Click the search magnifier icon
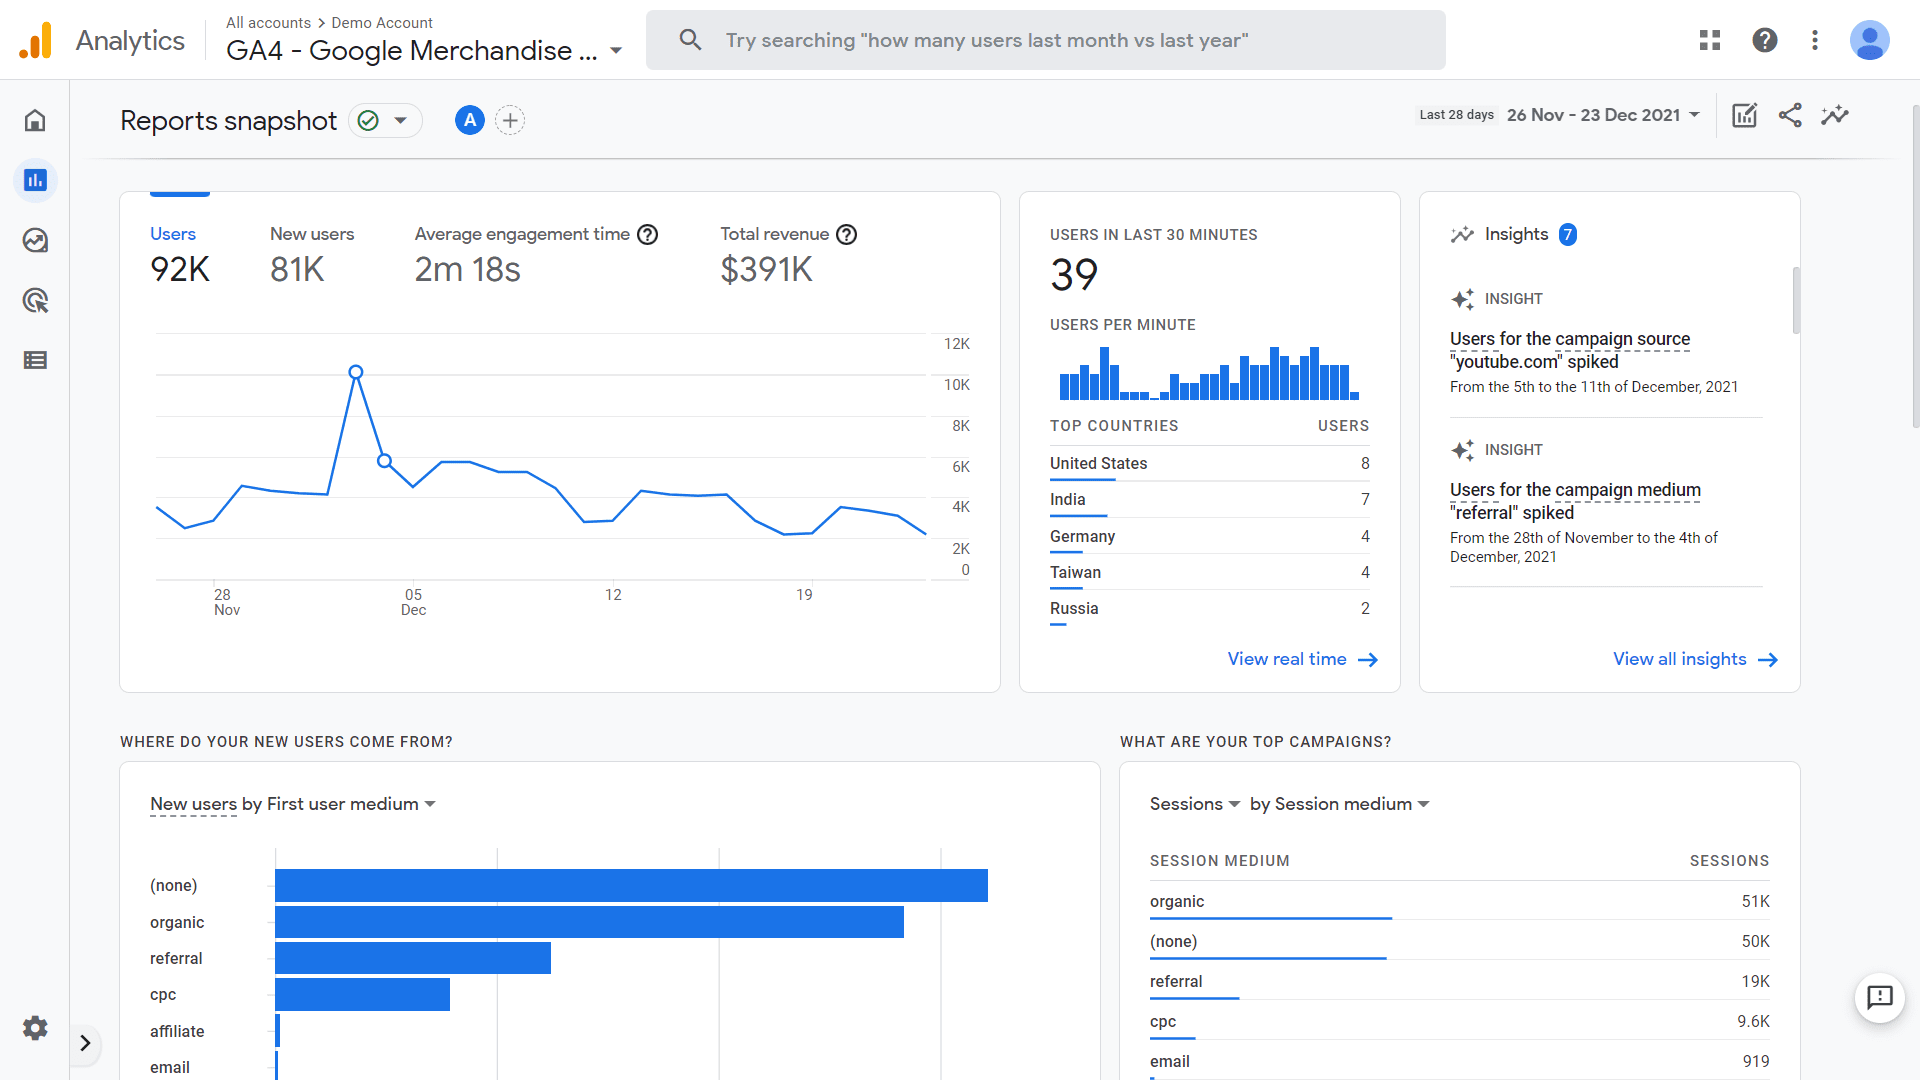 [x=690, y=40]
